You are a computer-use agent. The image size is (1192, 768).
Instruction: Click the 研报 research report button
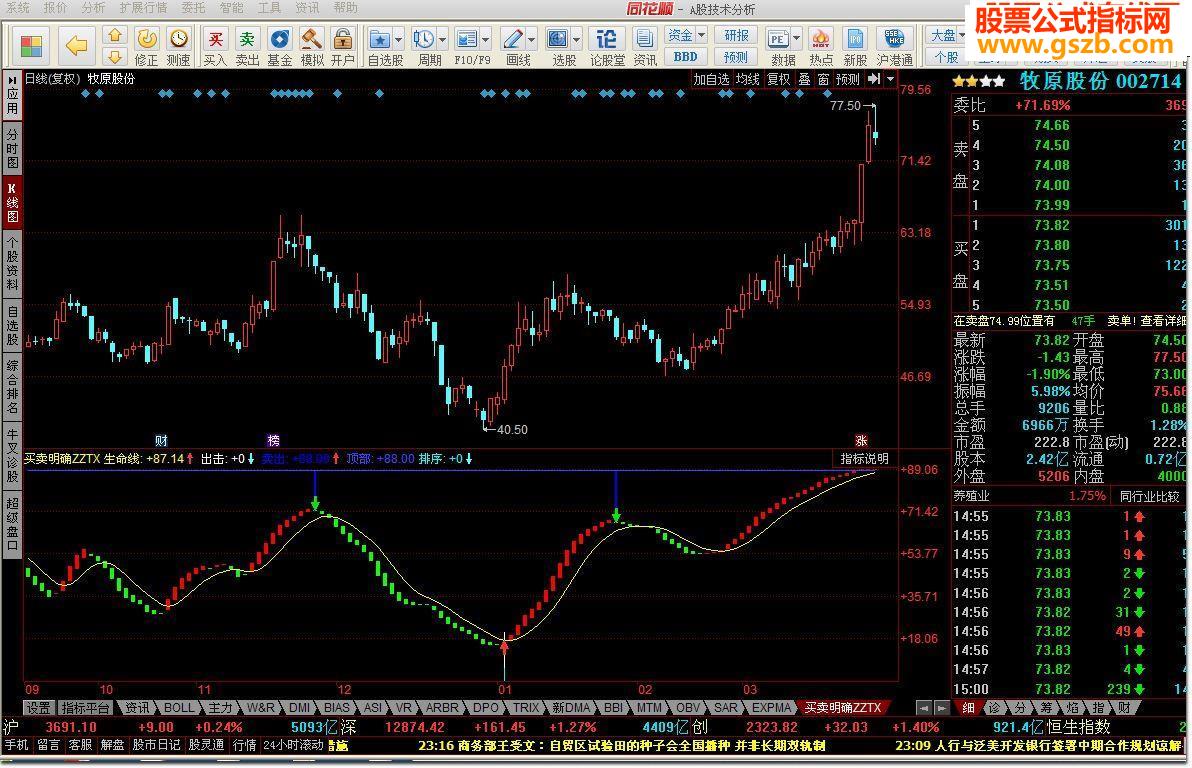[736, 35]
